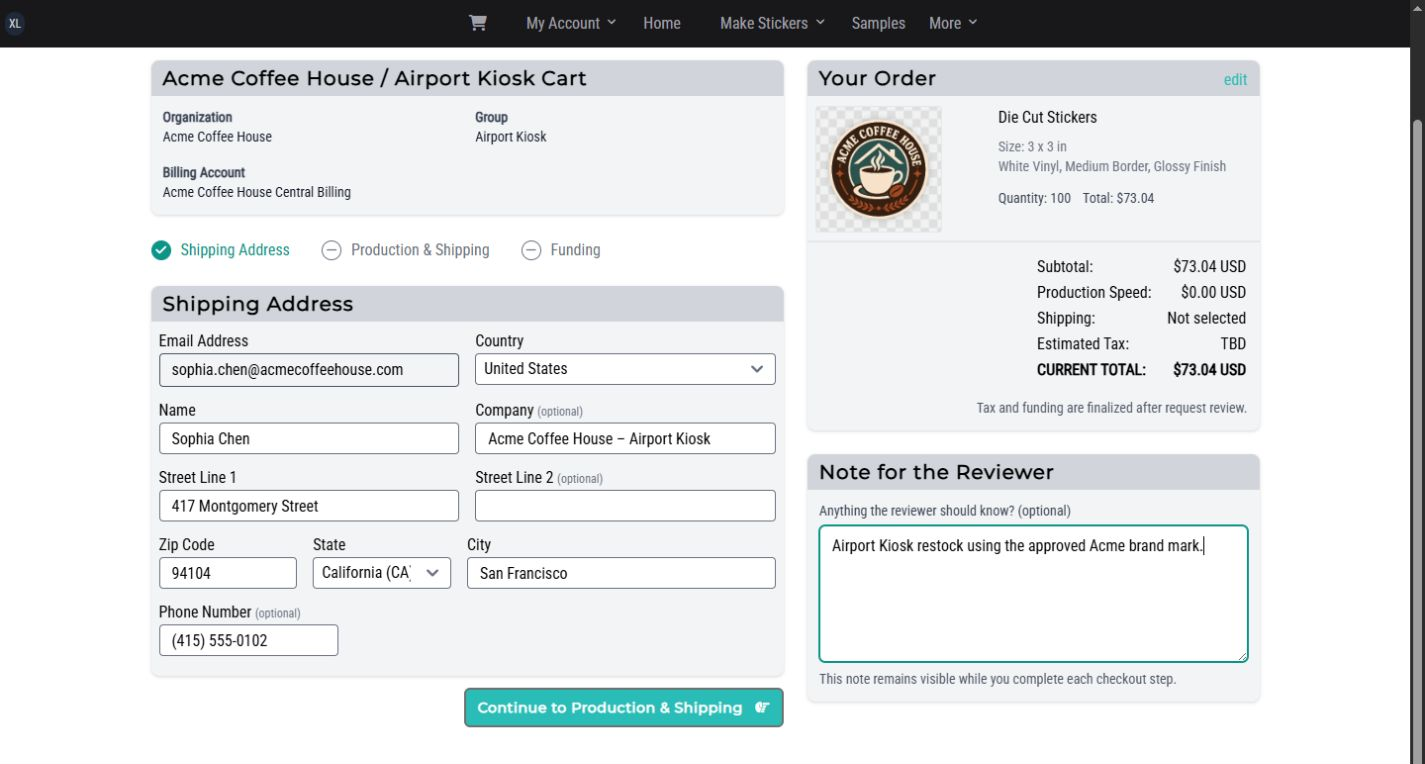
Task: Click the 'Size: 3 x 3 in' text
Action: pos(1032,146)
